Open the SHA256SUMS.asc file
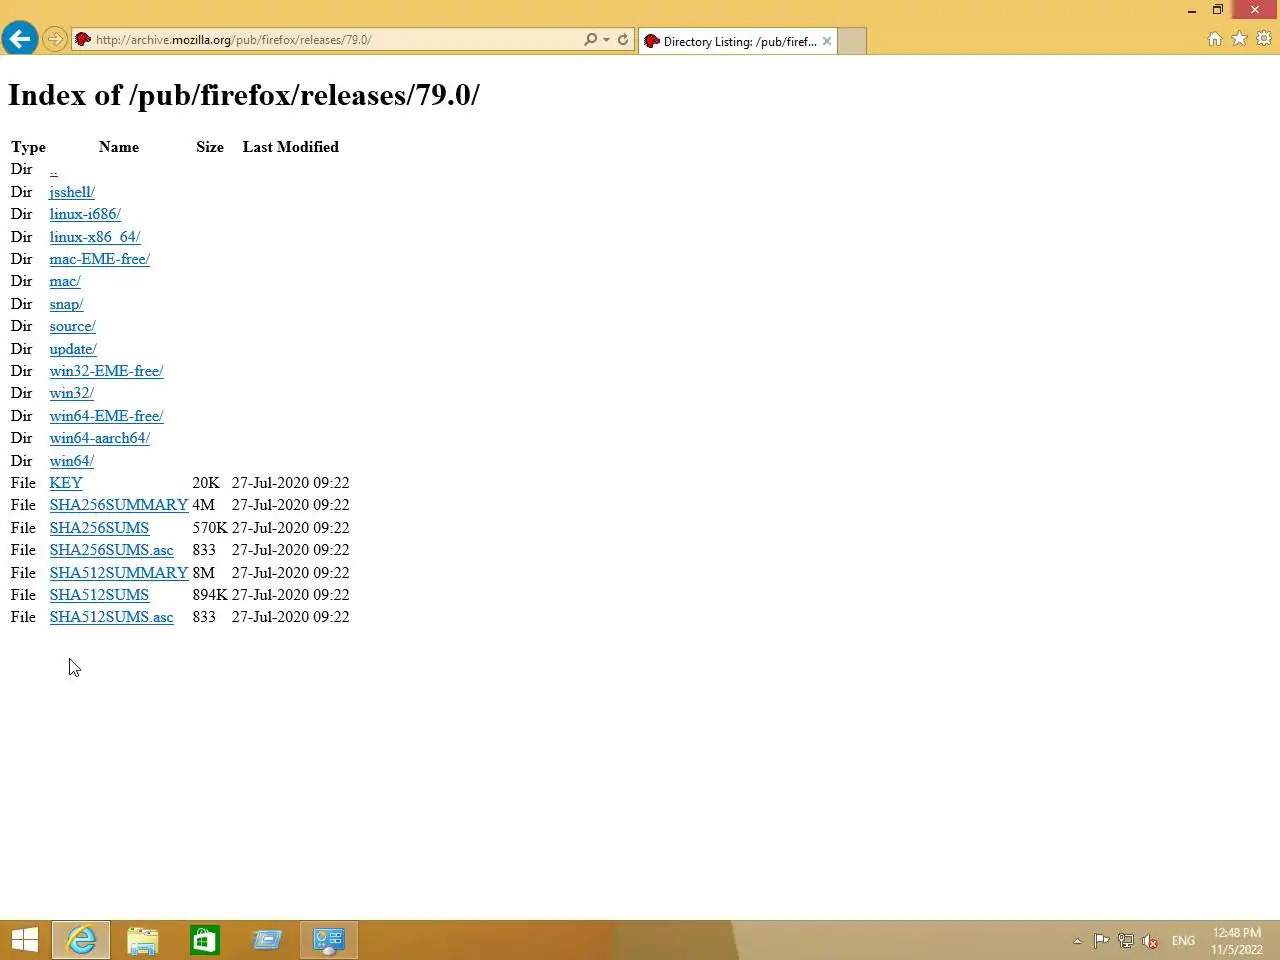This screenshot has width=1280, height=960. (112, 550)
